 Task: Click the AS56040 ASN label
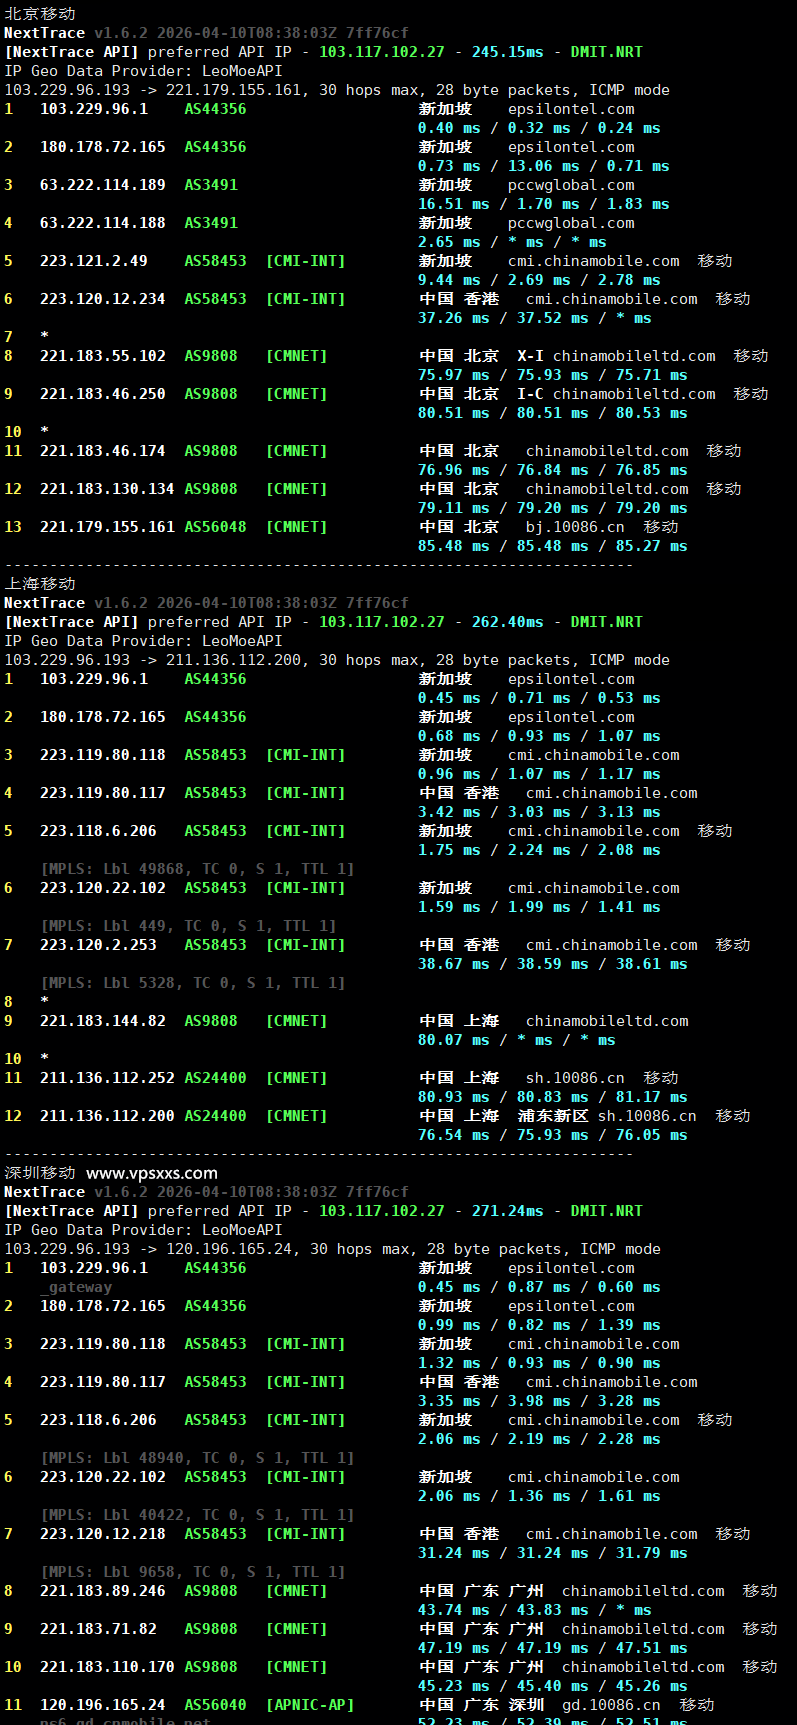(215, 1705)
